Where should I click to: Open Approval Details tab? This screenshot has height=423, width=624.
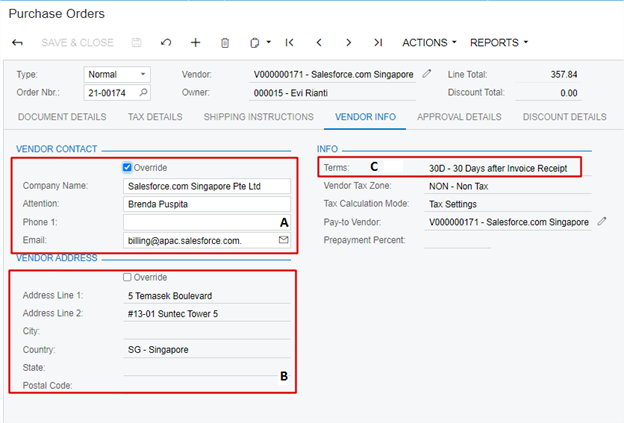[459, 117]
